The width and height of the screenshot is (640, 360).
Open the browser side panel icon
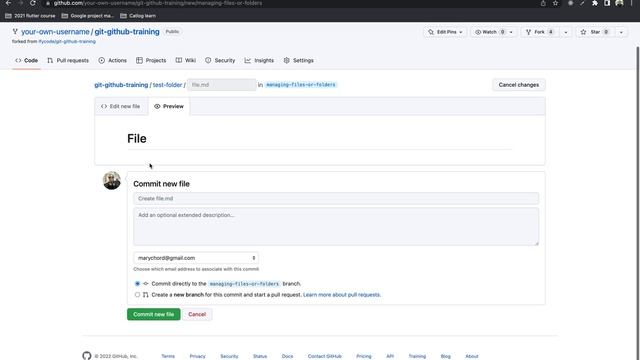pos(607,3)
